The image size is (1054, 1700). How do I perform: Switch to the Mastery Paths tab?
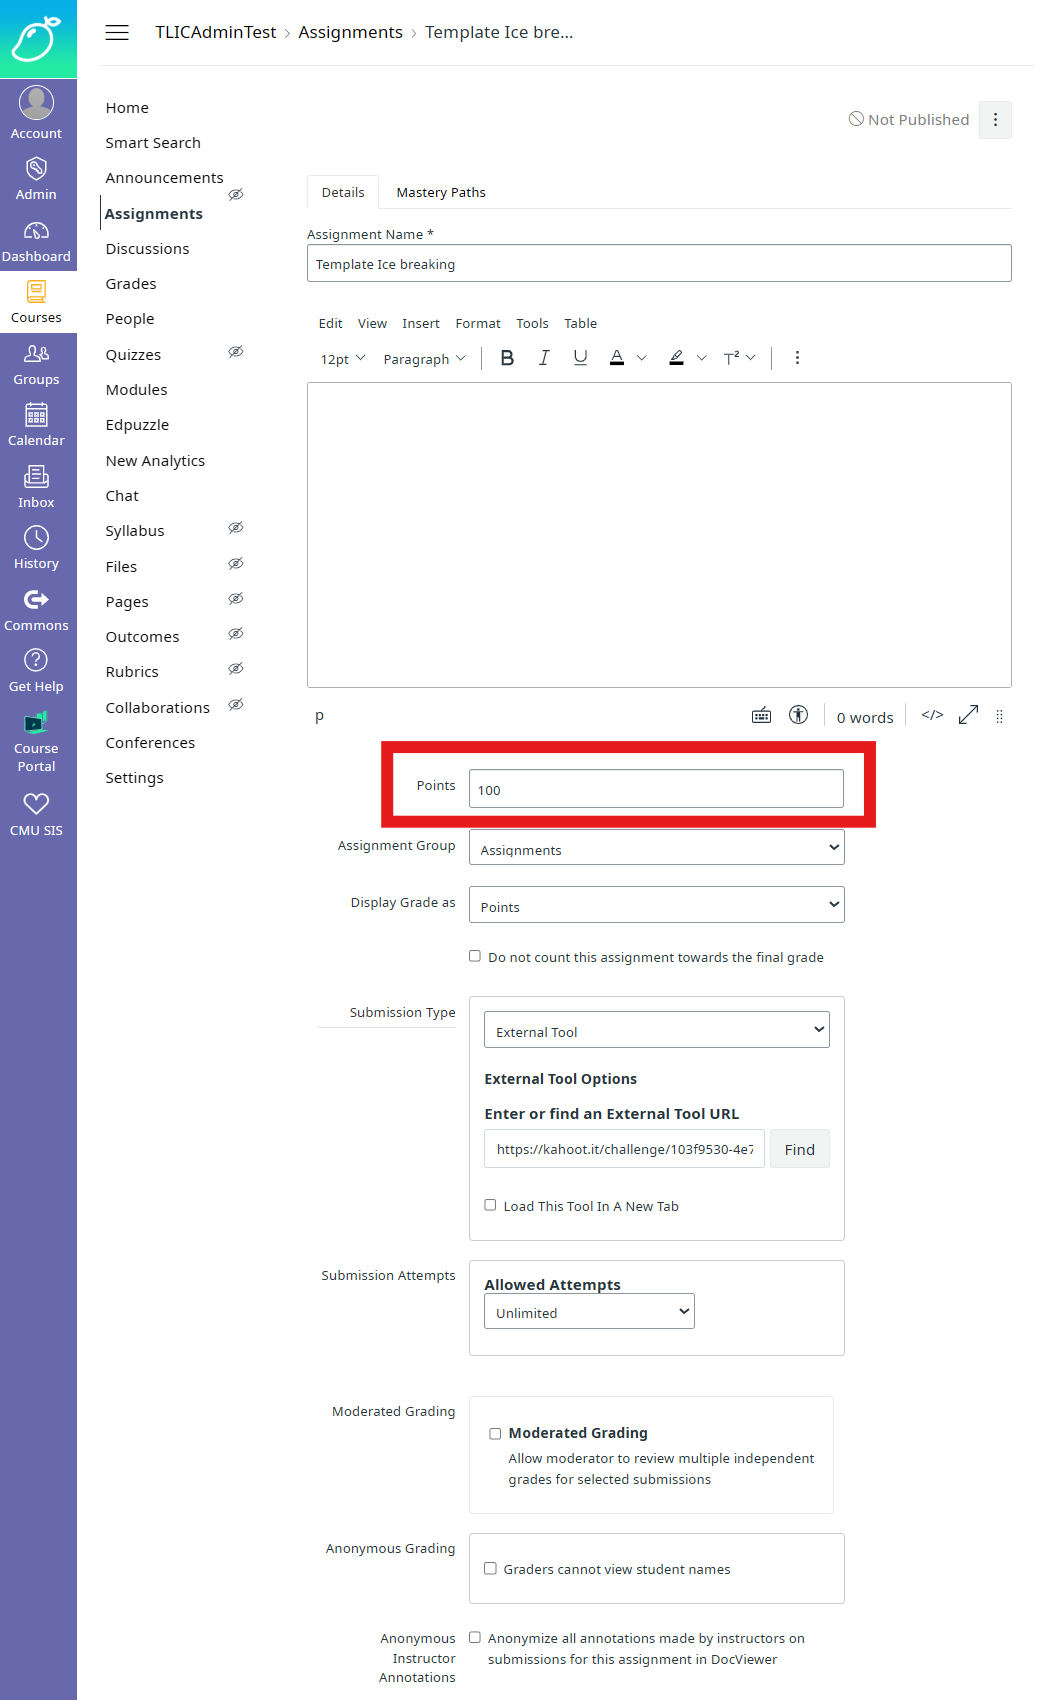[440, 192]
